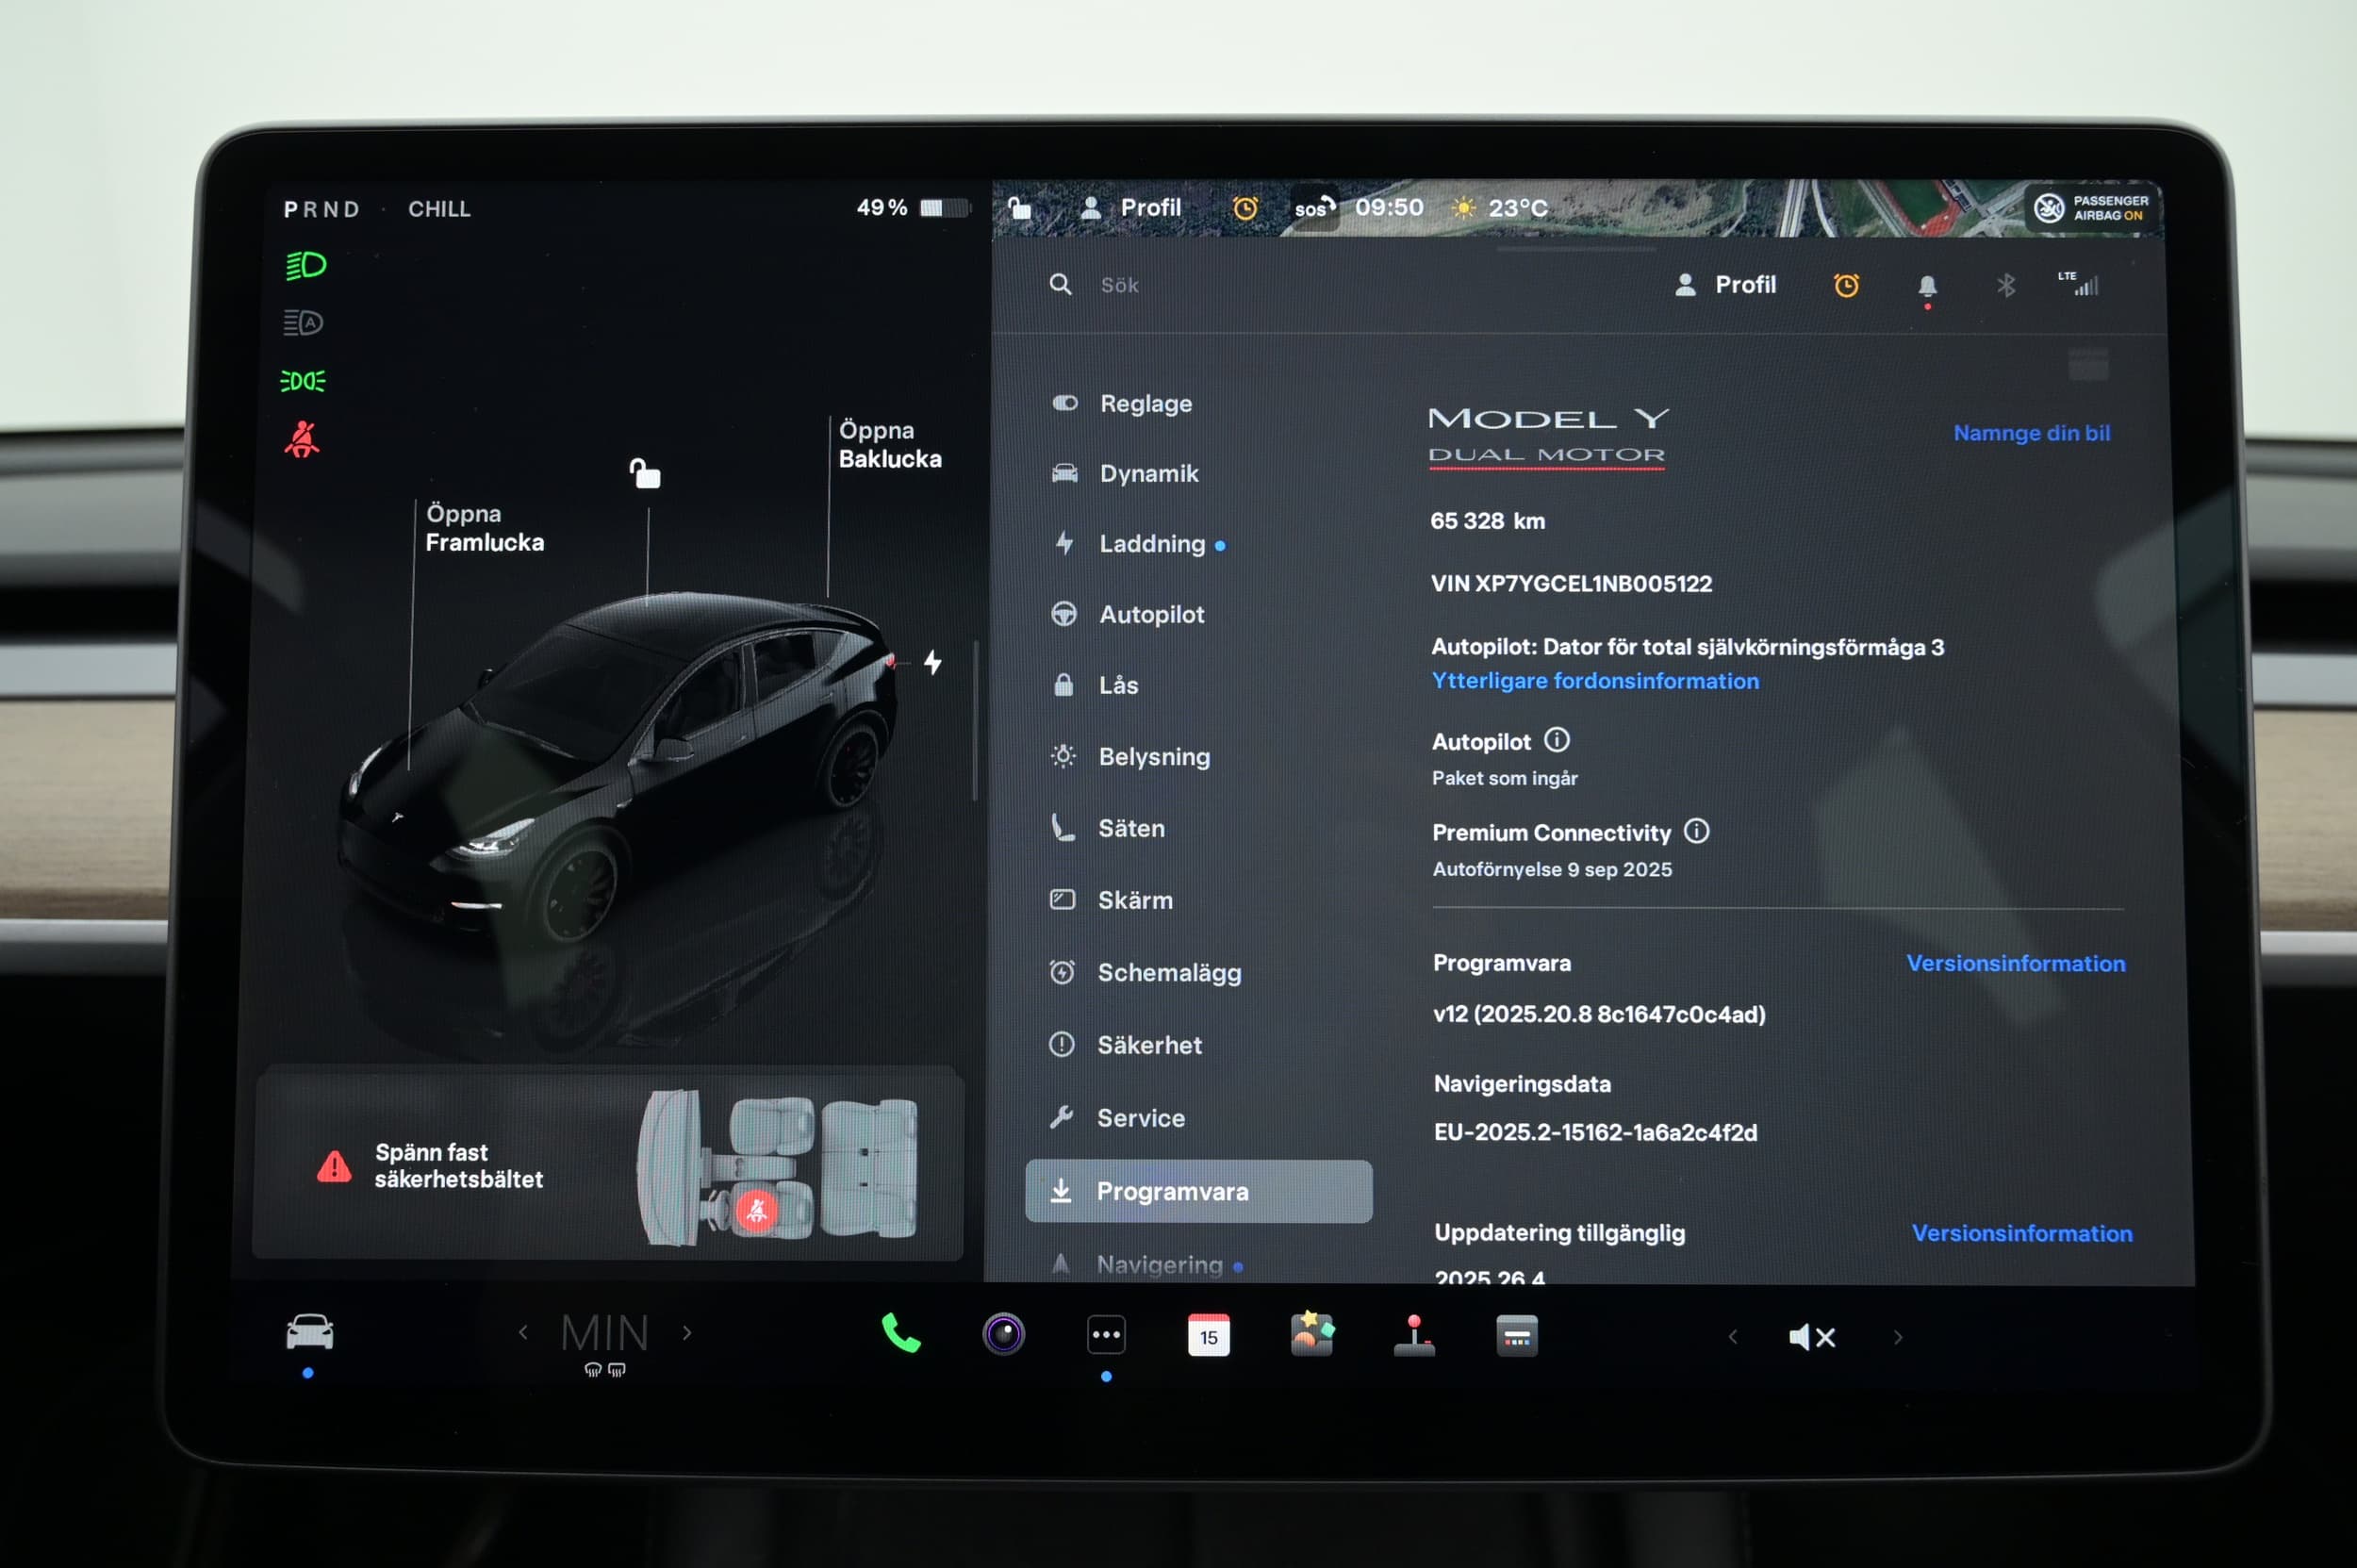Open the Toybox app icon
2357x1568 pixels.
pyautogui.click(x=1312, y=1334)
